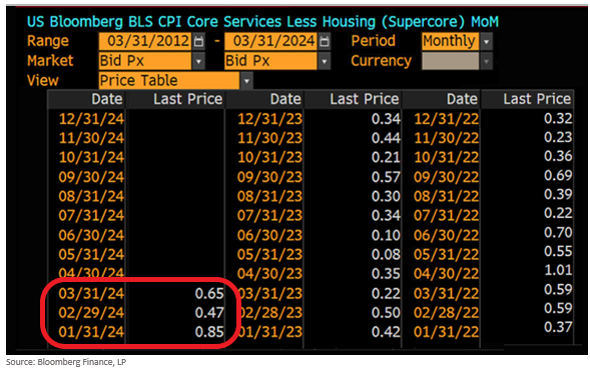Viewport: 590px width, 368px height.
Task: Click the 09/30/22 date entry
Action: point(446,177)
